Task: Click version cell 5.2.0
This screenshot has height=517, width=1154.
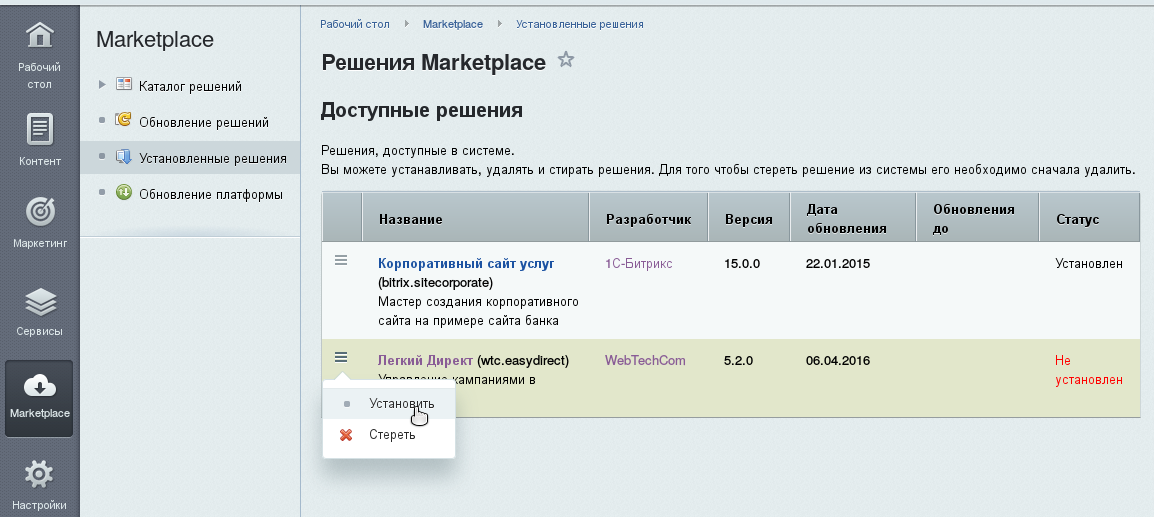Action: pyautogui.click(x=739, y=360)
